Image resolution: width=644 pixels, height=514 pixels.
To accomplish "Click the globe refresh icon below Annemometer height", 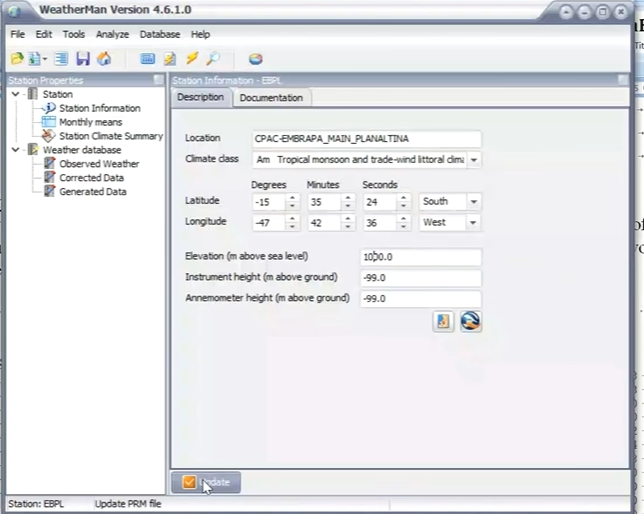I will pos(470,321).
